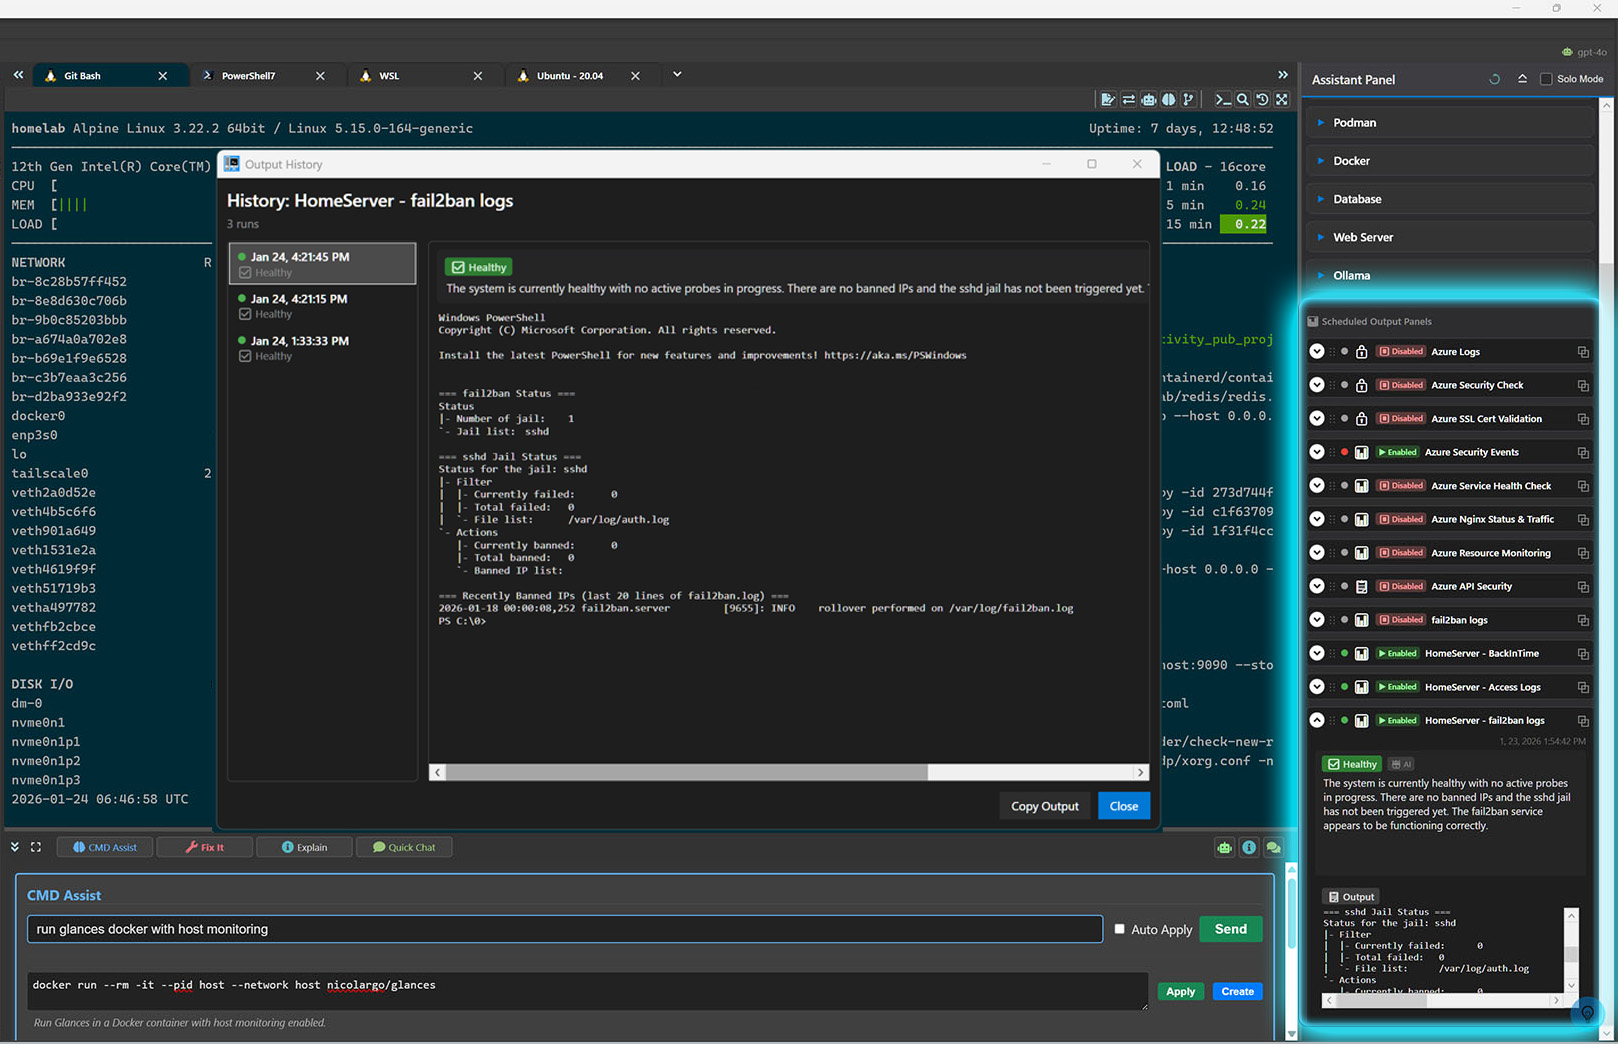Click the history clock icon in toolbar
This screenshot has width=1618, height=1044.
1262,100
